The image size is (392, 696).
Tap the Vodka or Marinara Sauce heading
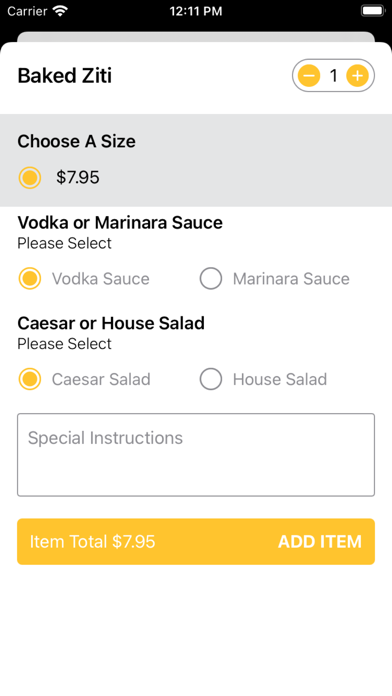(x=120, y=222)
